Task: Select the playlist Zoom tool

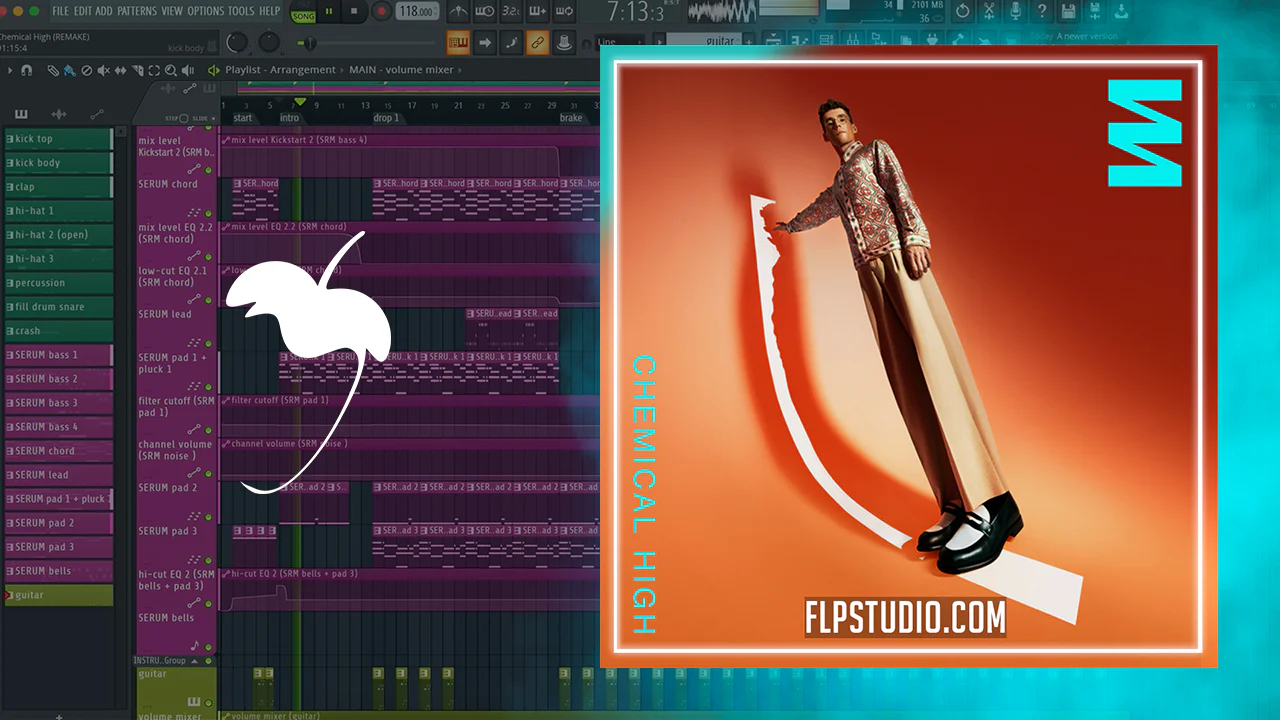Action: pos(171,70)
